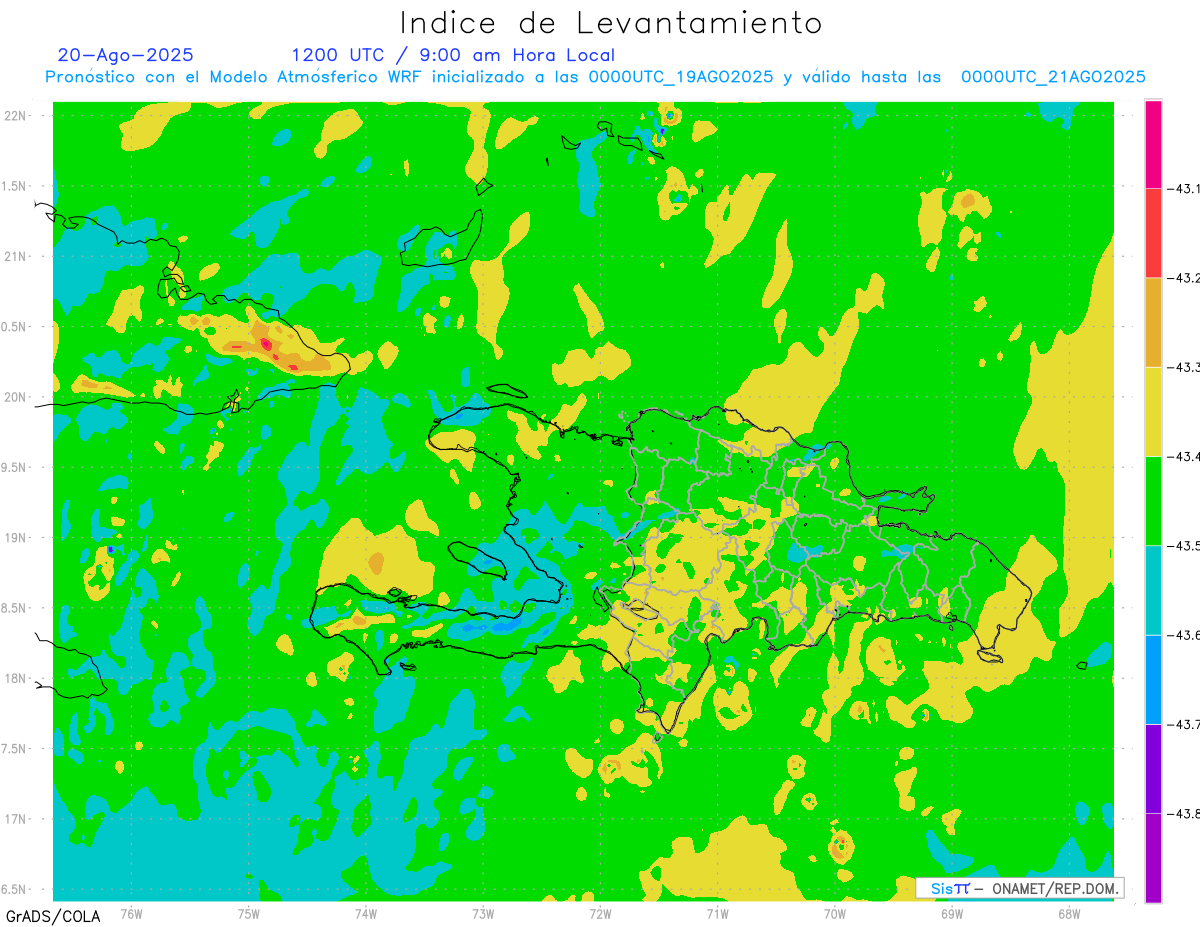Click the '-43.8' color bar label
1200x927 pixels.
click(x=1184, y=814)
